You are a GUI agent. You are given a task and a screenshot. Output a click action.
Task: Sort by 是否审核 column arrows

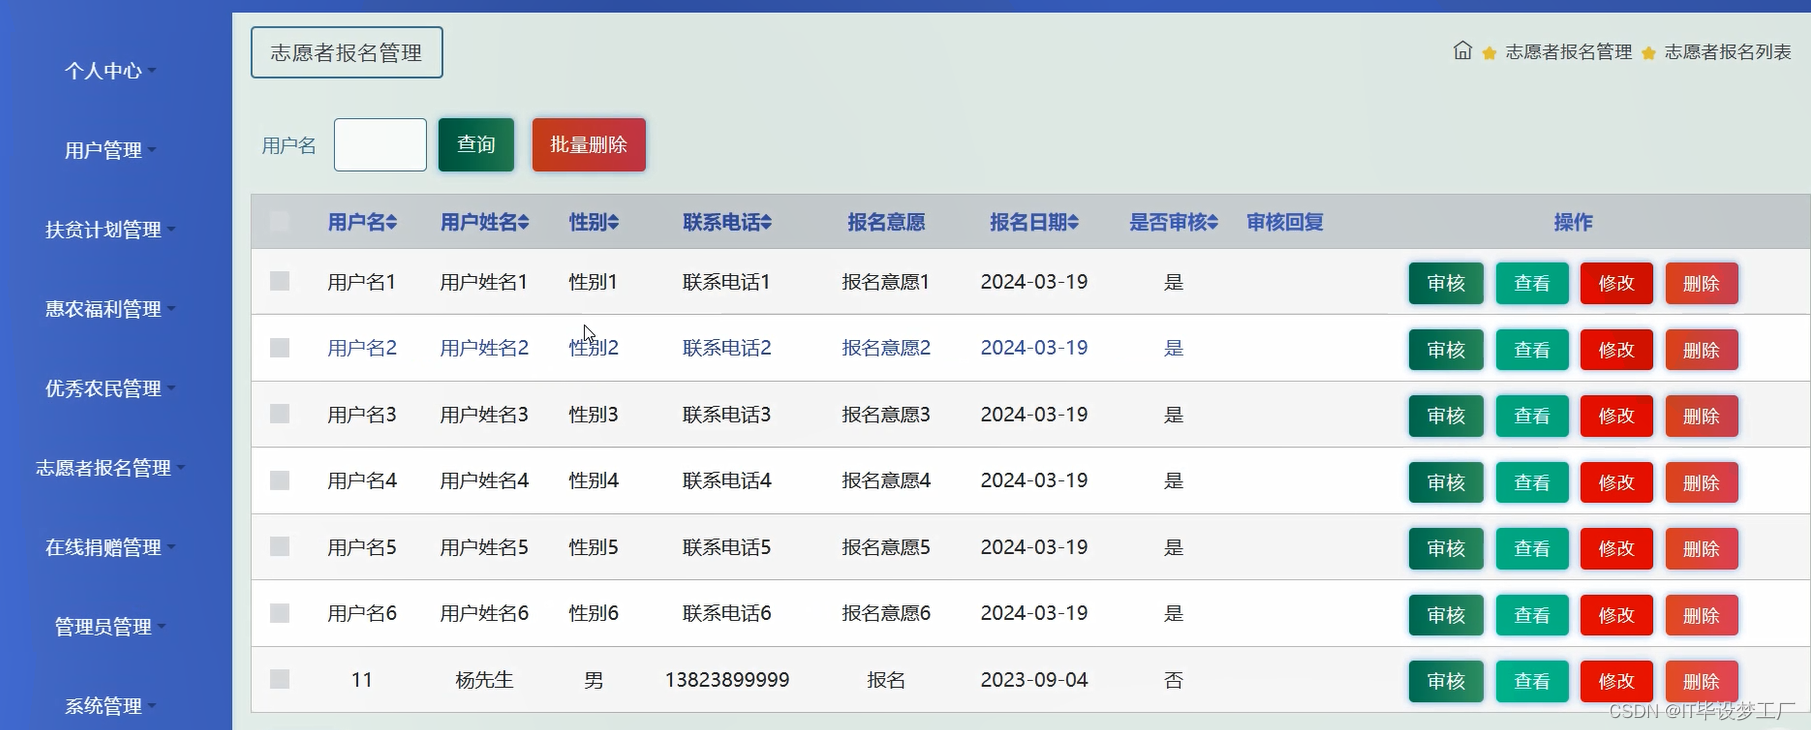tap(1212, 223)
